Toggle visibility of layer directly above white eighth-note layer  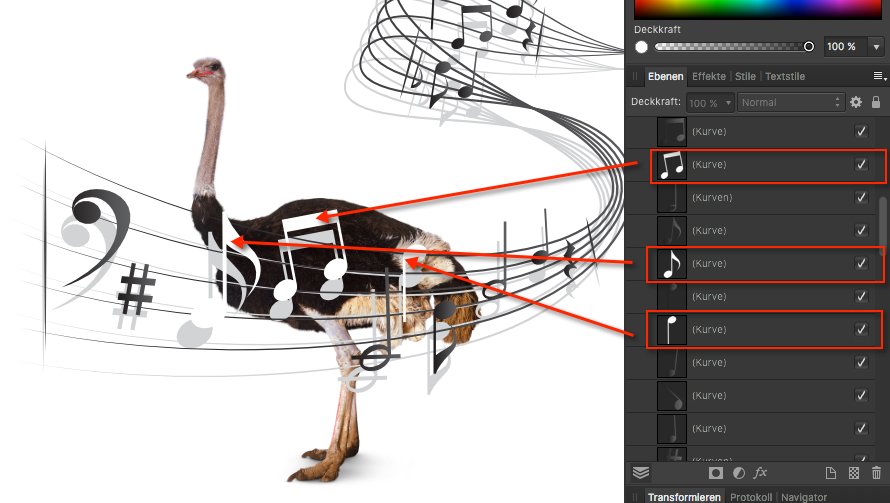(x=862, y=230)
